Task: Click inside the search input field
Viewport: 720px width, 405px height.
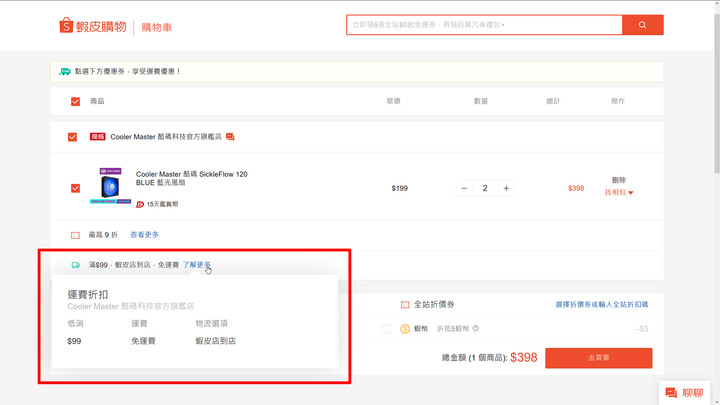Action: tap(484, 25)
